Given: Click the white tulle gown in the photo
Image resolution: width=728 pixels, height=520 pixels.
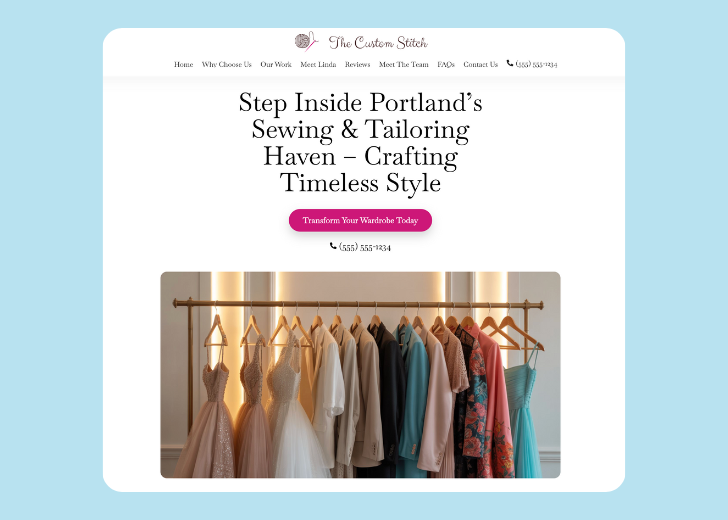Looking at the screenshot, I should (293, 409).
